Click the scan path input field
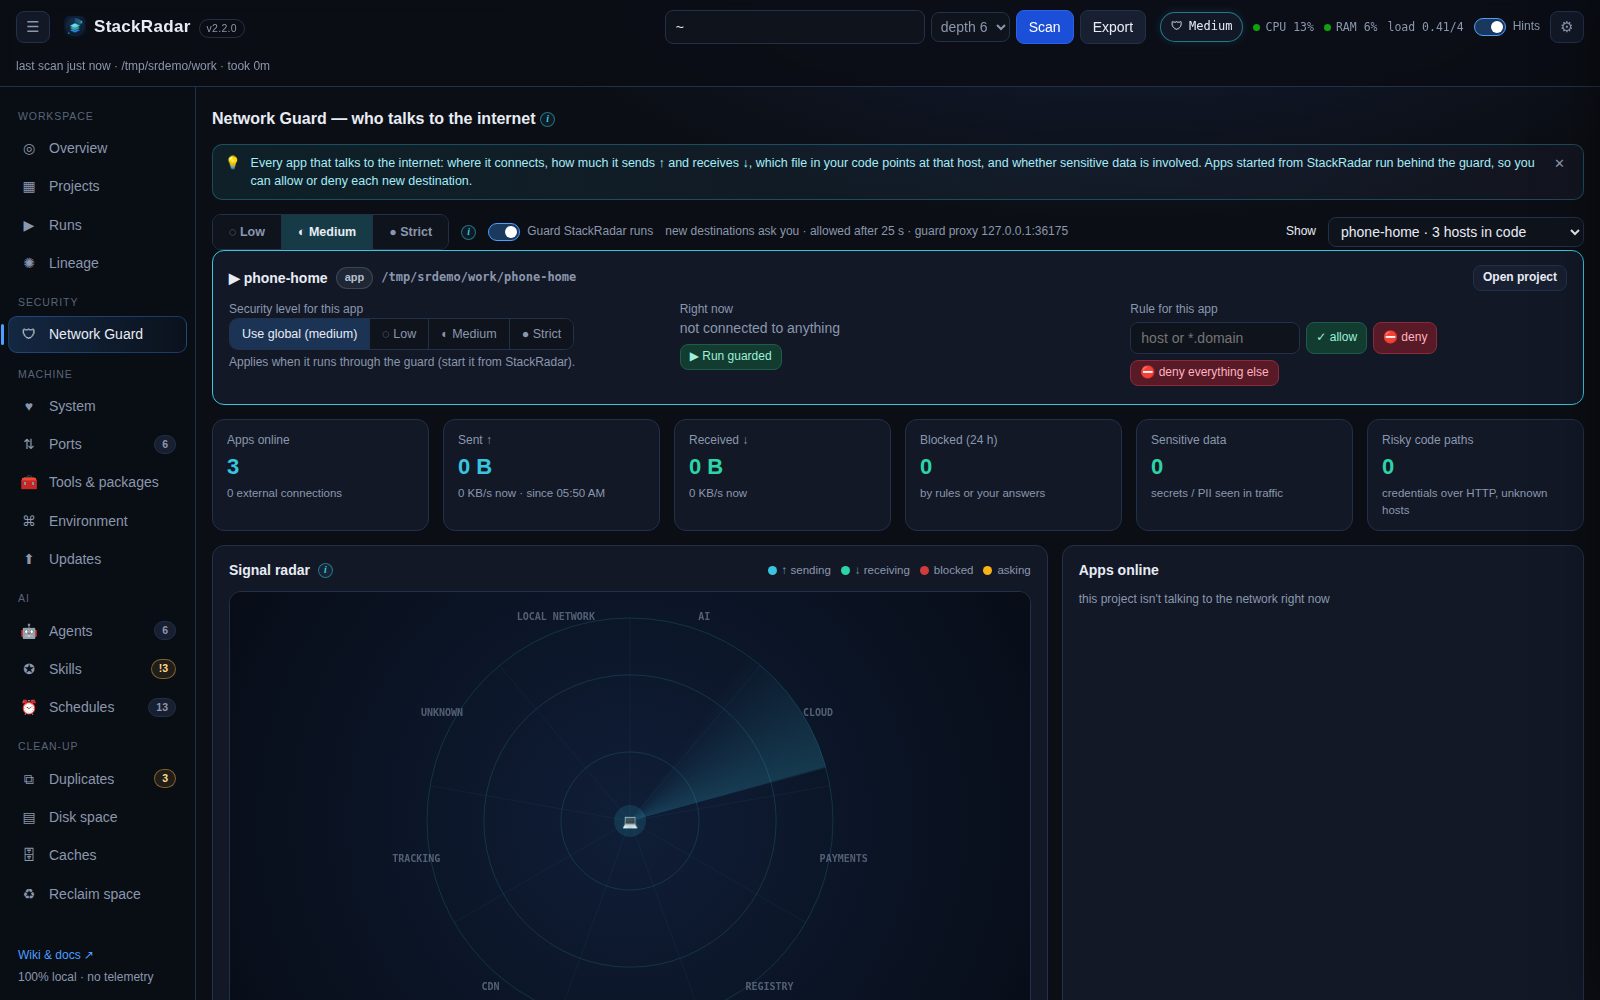 click(794, 27)
